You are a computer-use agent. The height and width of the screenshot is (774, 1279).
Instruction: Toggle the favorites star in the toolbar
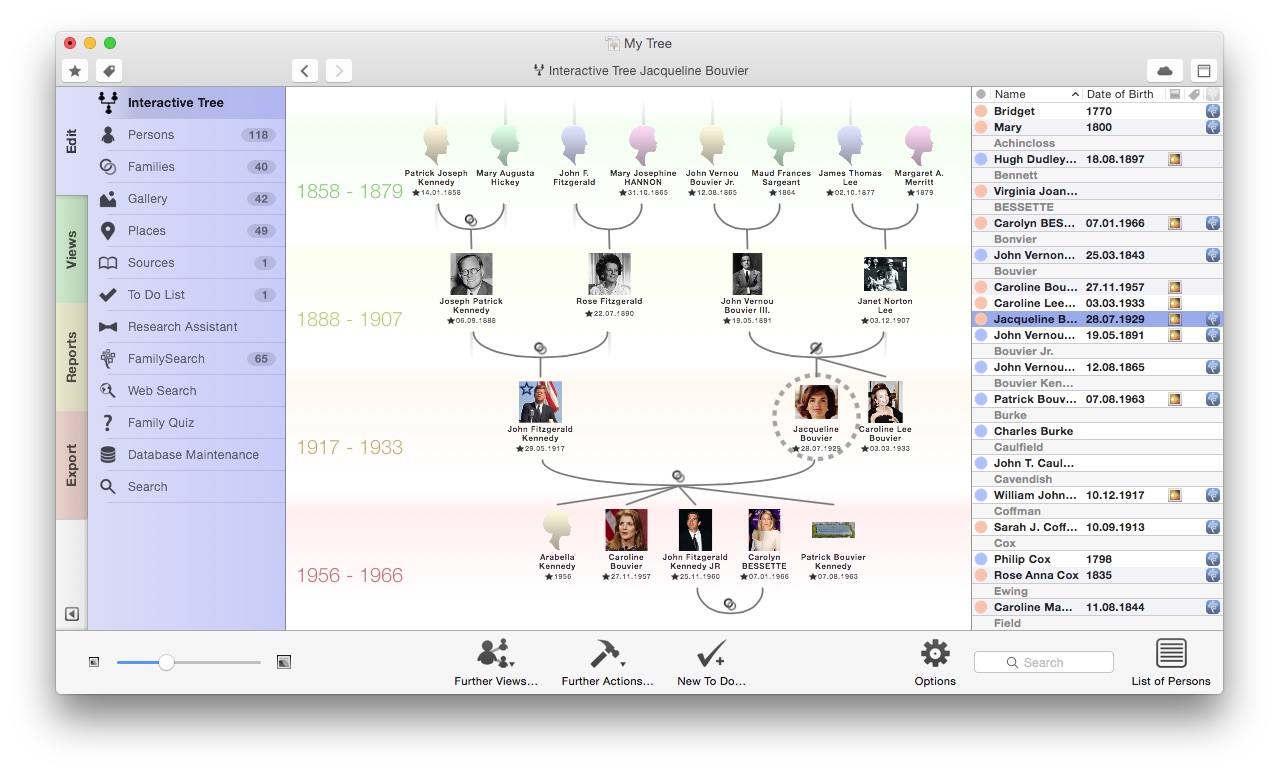pyautogui.click(x=74, y=70)
